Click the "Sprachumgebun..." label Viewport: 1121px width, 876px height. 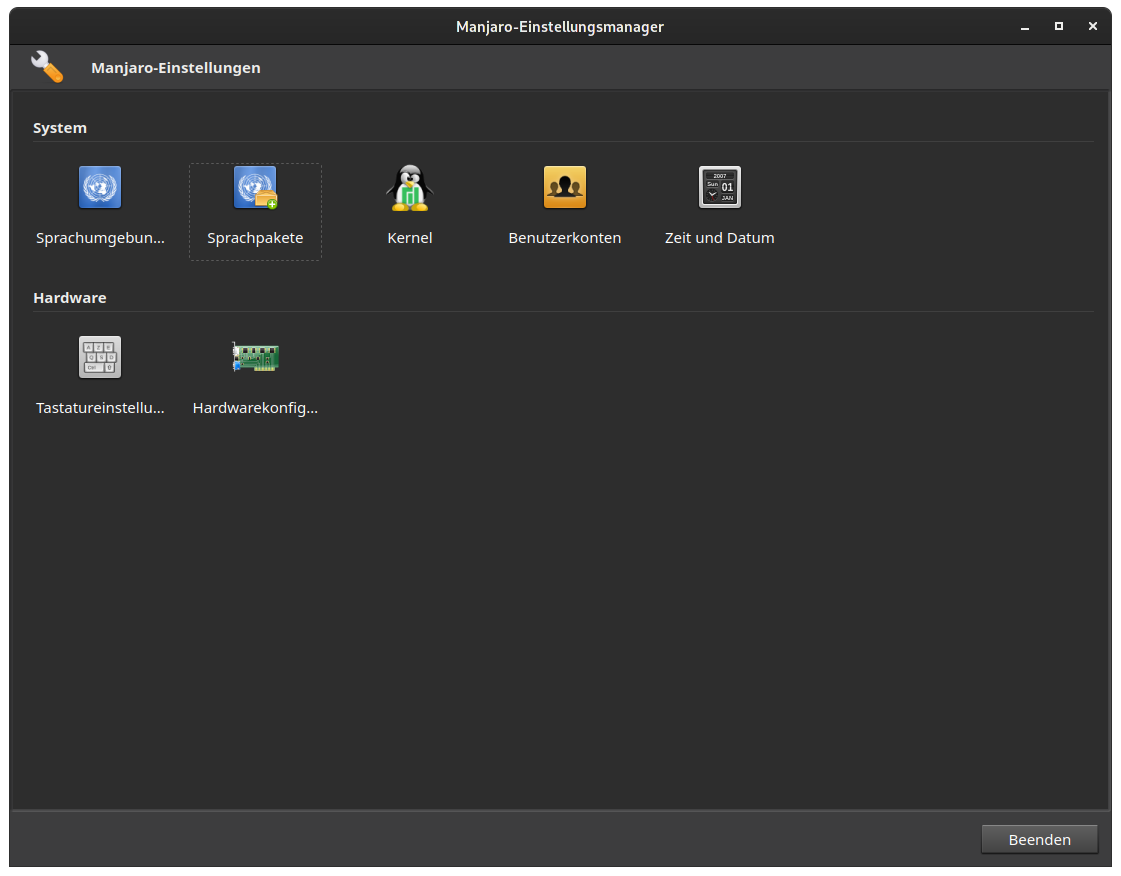[x=100, y=238]
